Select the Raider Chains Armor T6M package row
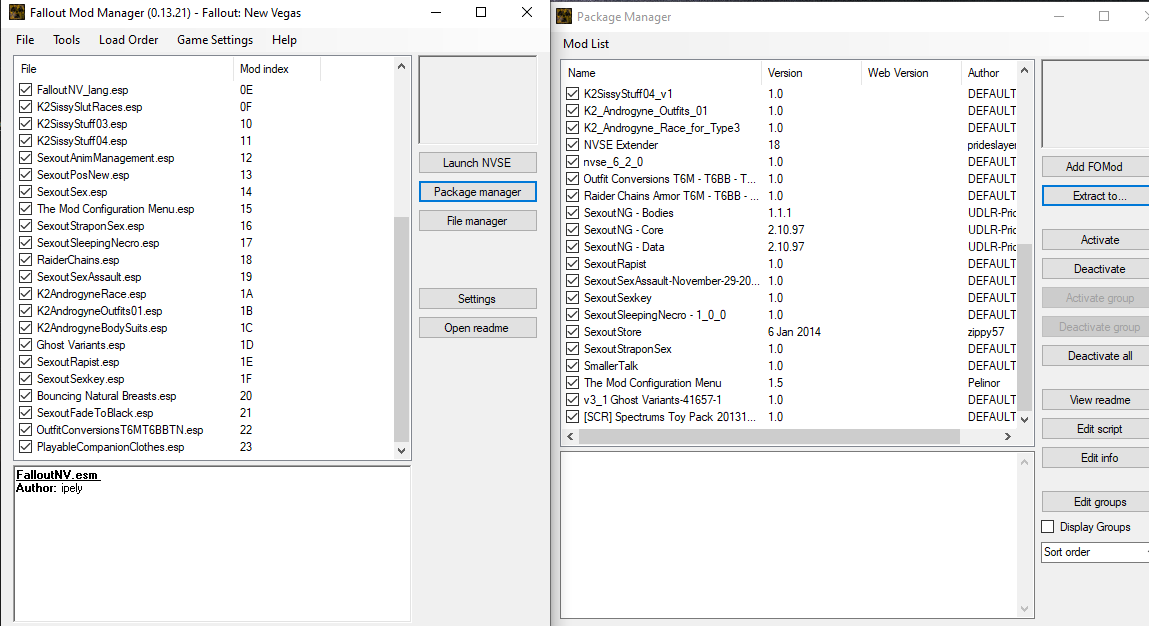The width and height of the screenshot is (1149, 626). tap(670, 196)
